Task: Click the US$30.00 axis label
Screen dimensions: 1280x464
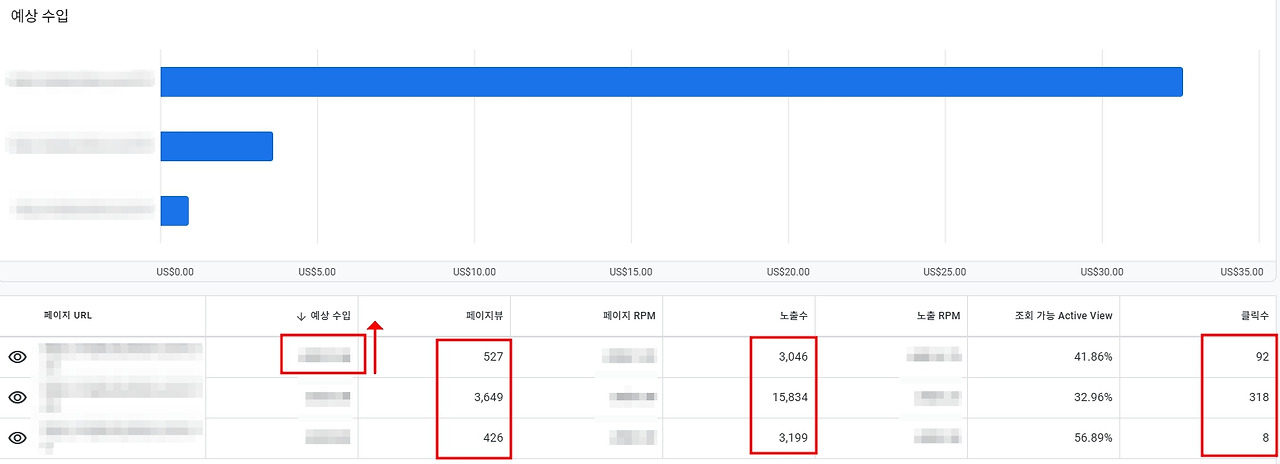Action: coord(1102,272)
